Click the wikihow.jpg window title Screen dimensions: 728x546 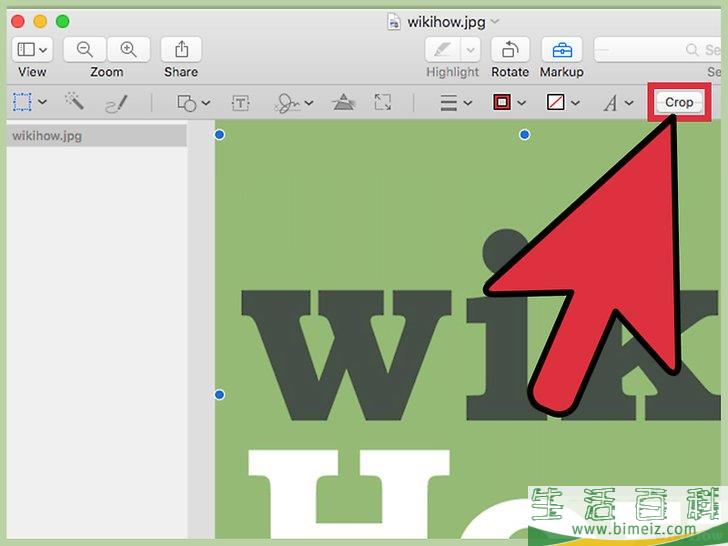(446, 22)
